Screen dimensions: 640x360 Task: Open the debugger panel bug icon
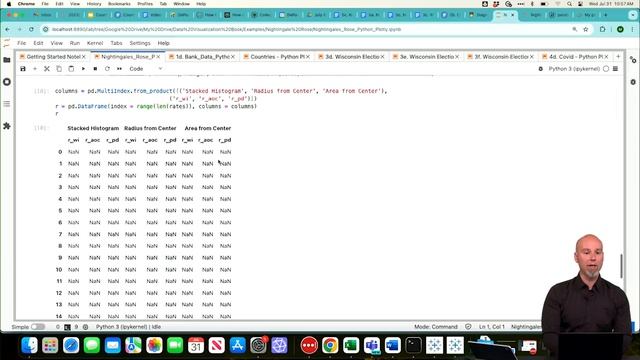(633, 82)
